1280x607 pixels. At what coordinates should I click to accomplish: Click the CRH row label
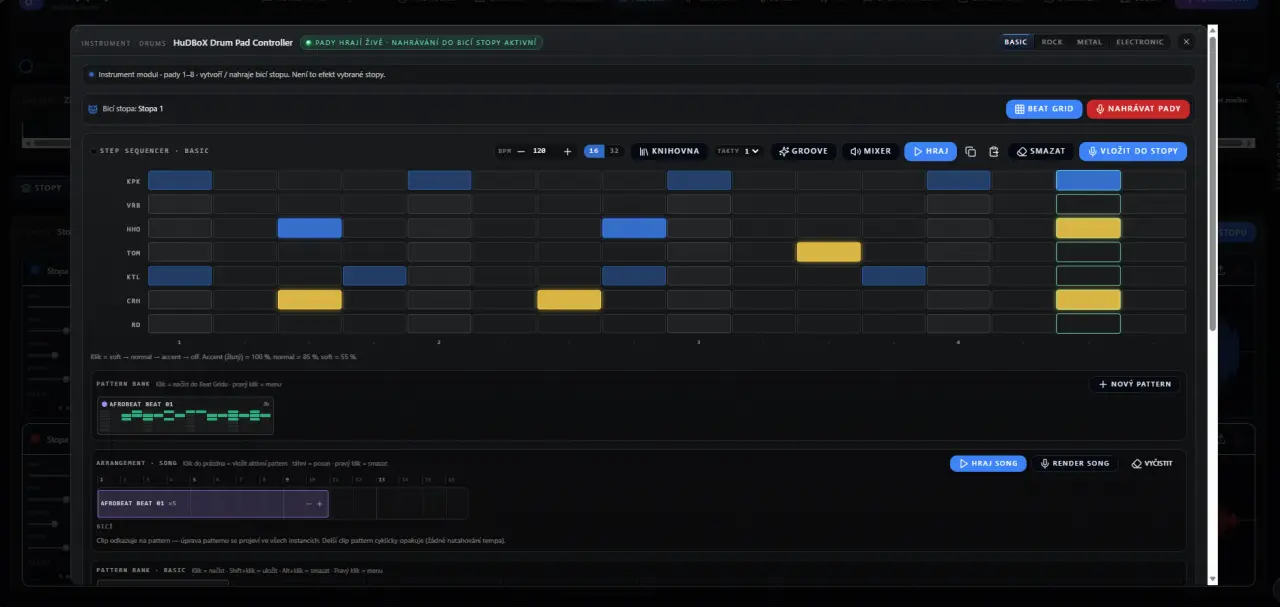[x=133, y=301]
